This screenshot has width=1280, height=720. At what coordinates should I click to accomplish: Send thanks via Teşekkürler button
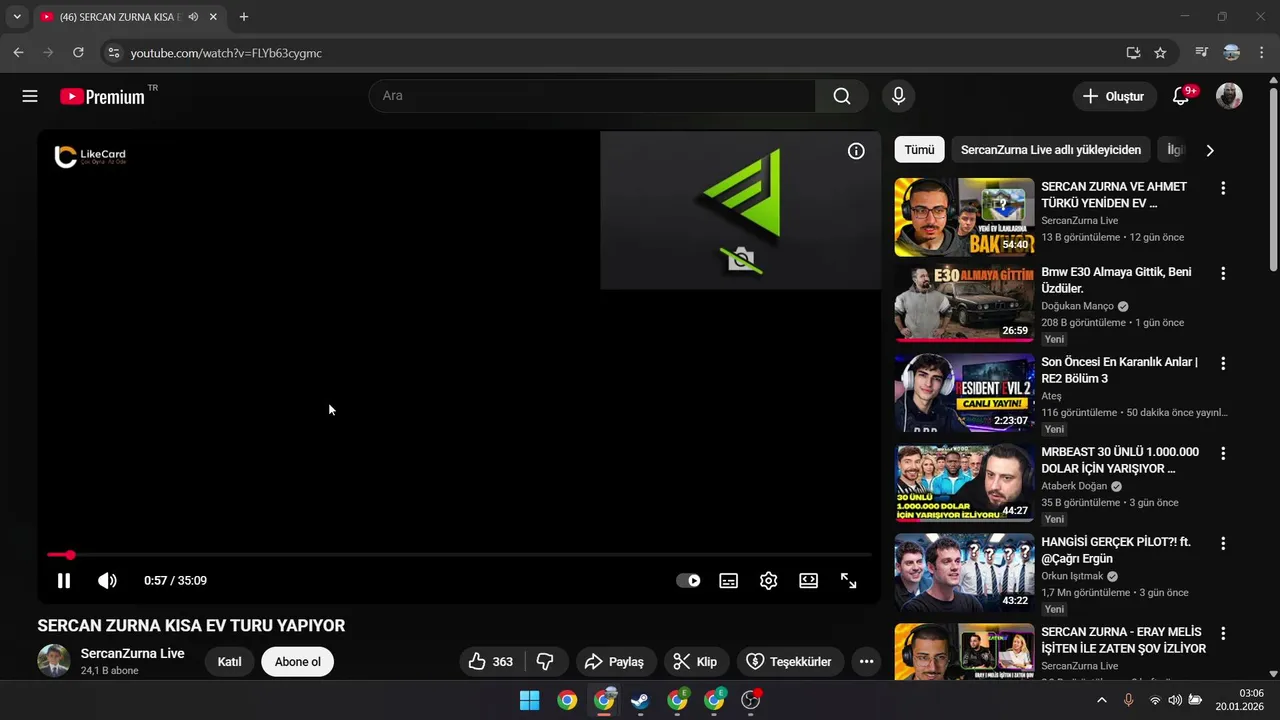790,661
